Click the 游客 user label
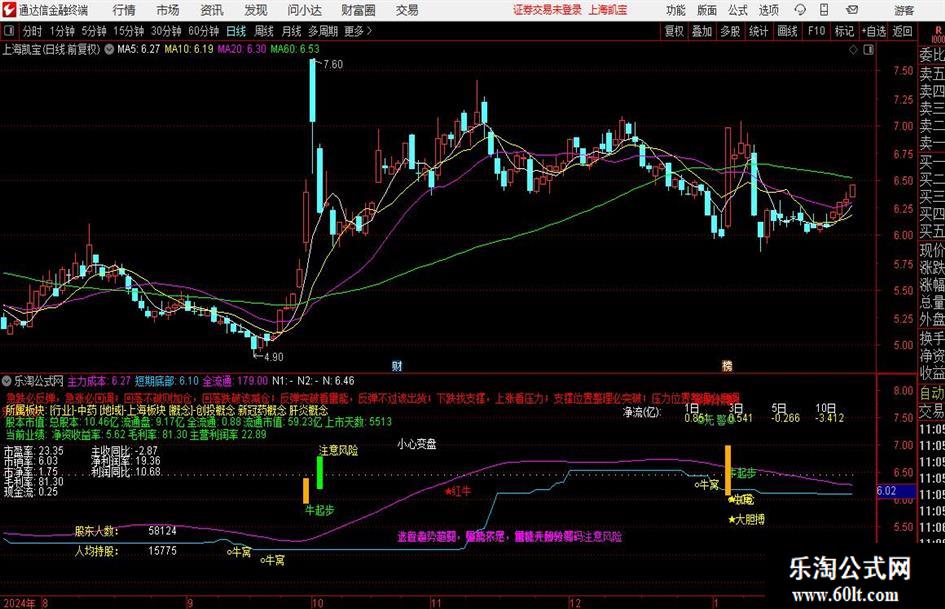Image resolution: width=945 pixels, height=609 pixels. click(x=903, y=10)
